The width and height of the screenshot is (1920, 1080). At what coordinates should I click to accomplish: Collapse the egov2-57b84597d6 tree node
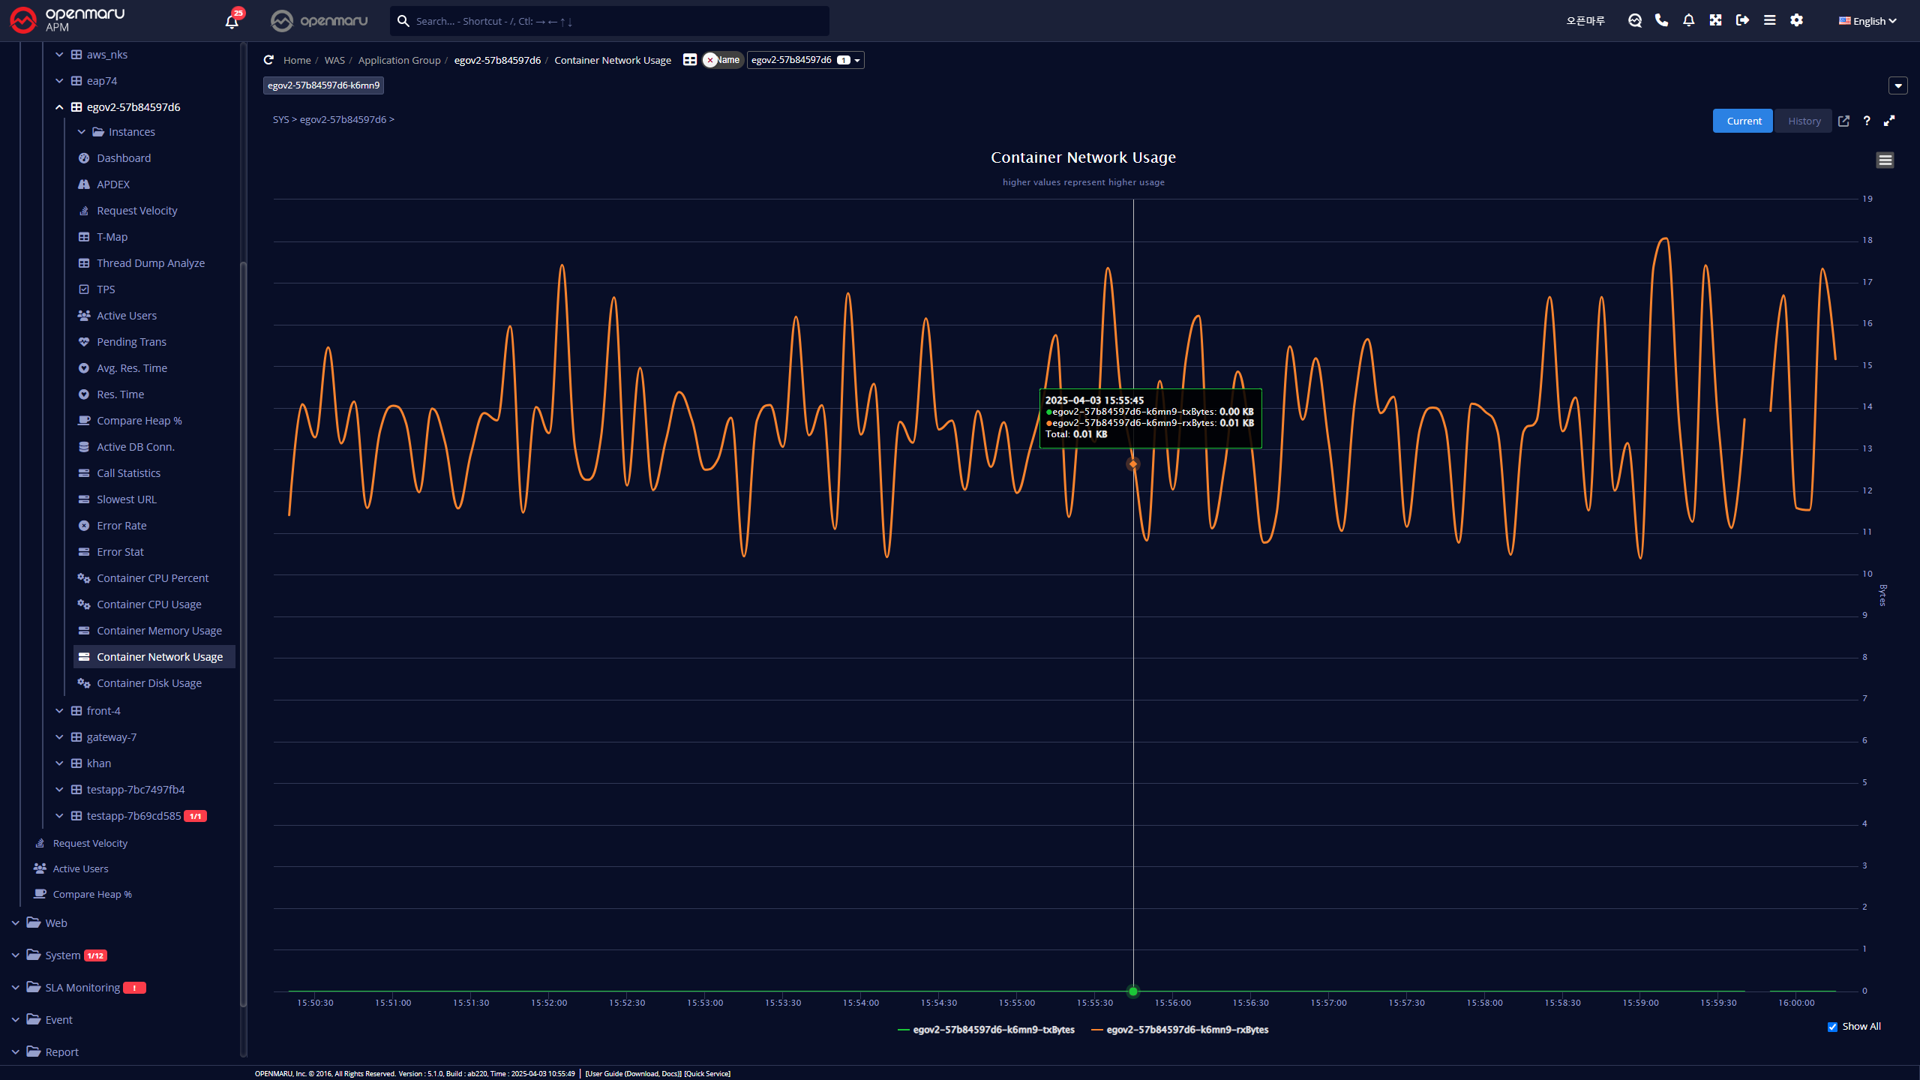tap(59, 107)
